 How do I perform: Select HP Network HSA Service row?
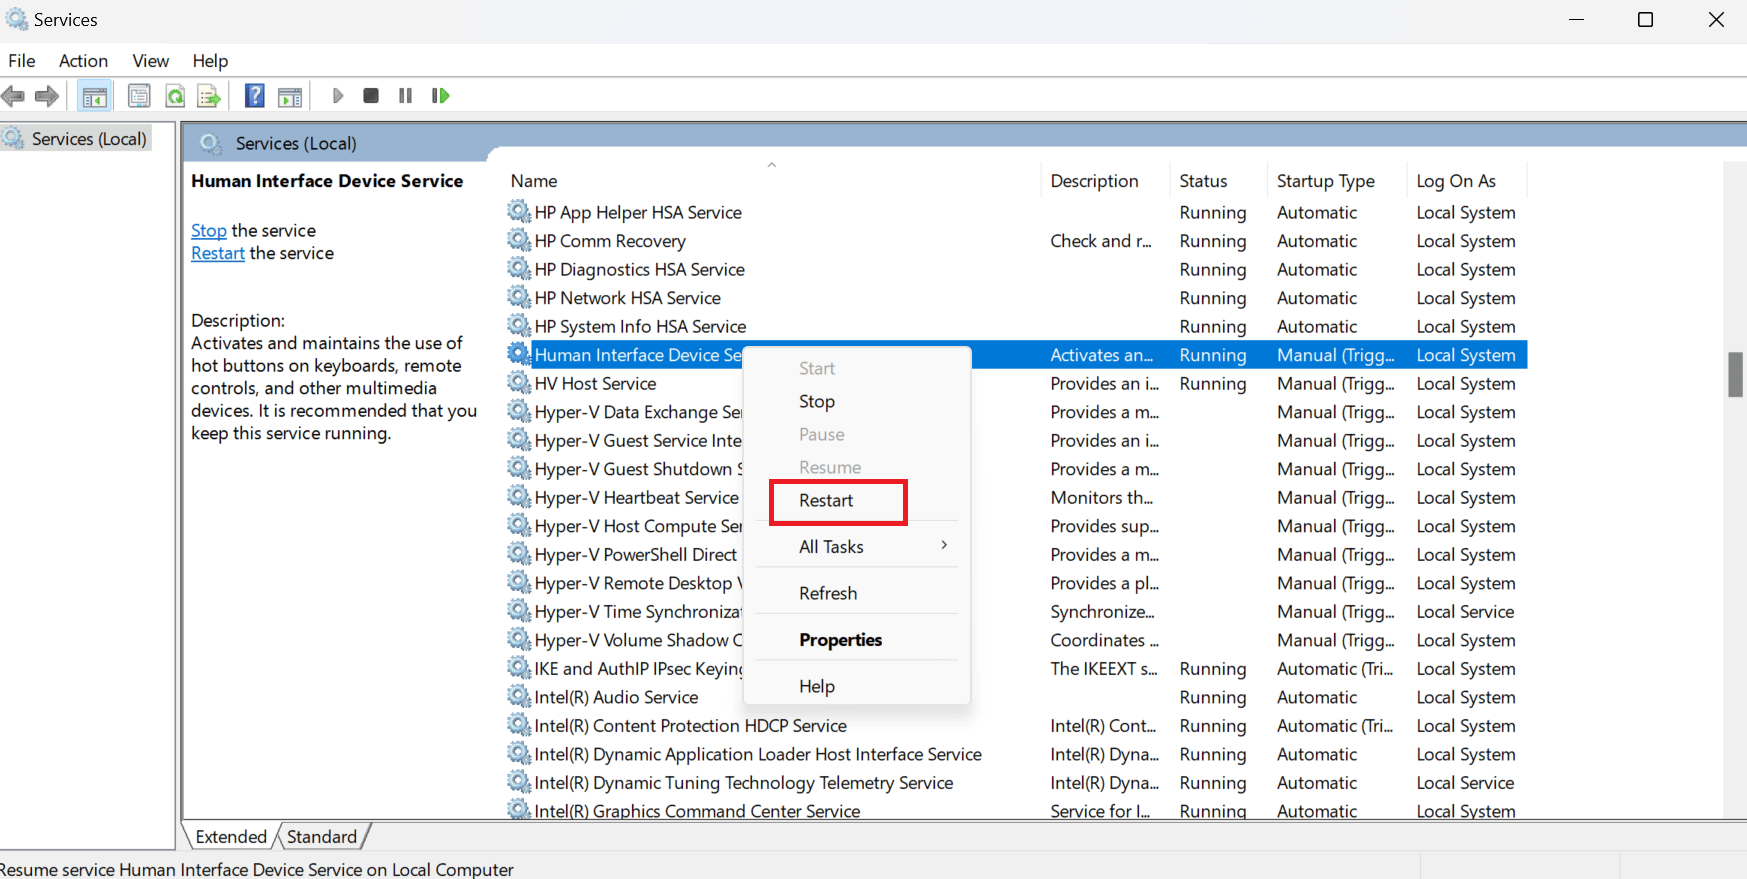tap(1016, 298)
